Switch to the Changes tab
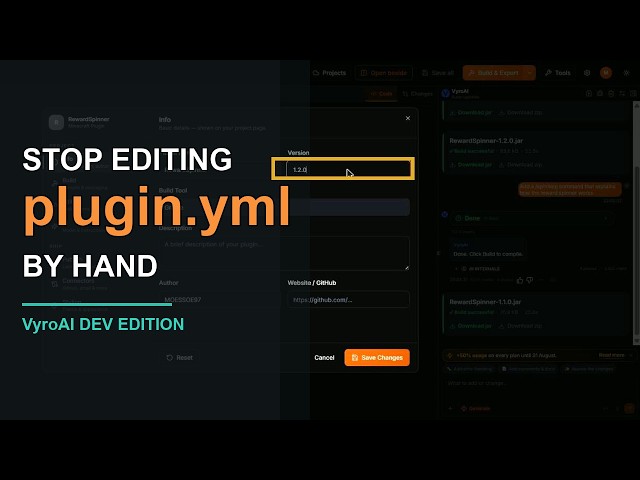This screenshot has height=480, width=640. [x=418, y=94]
